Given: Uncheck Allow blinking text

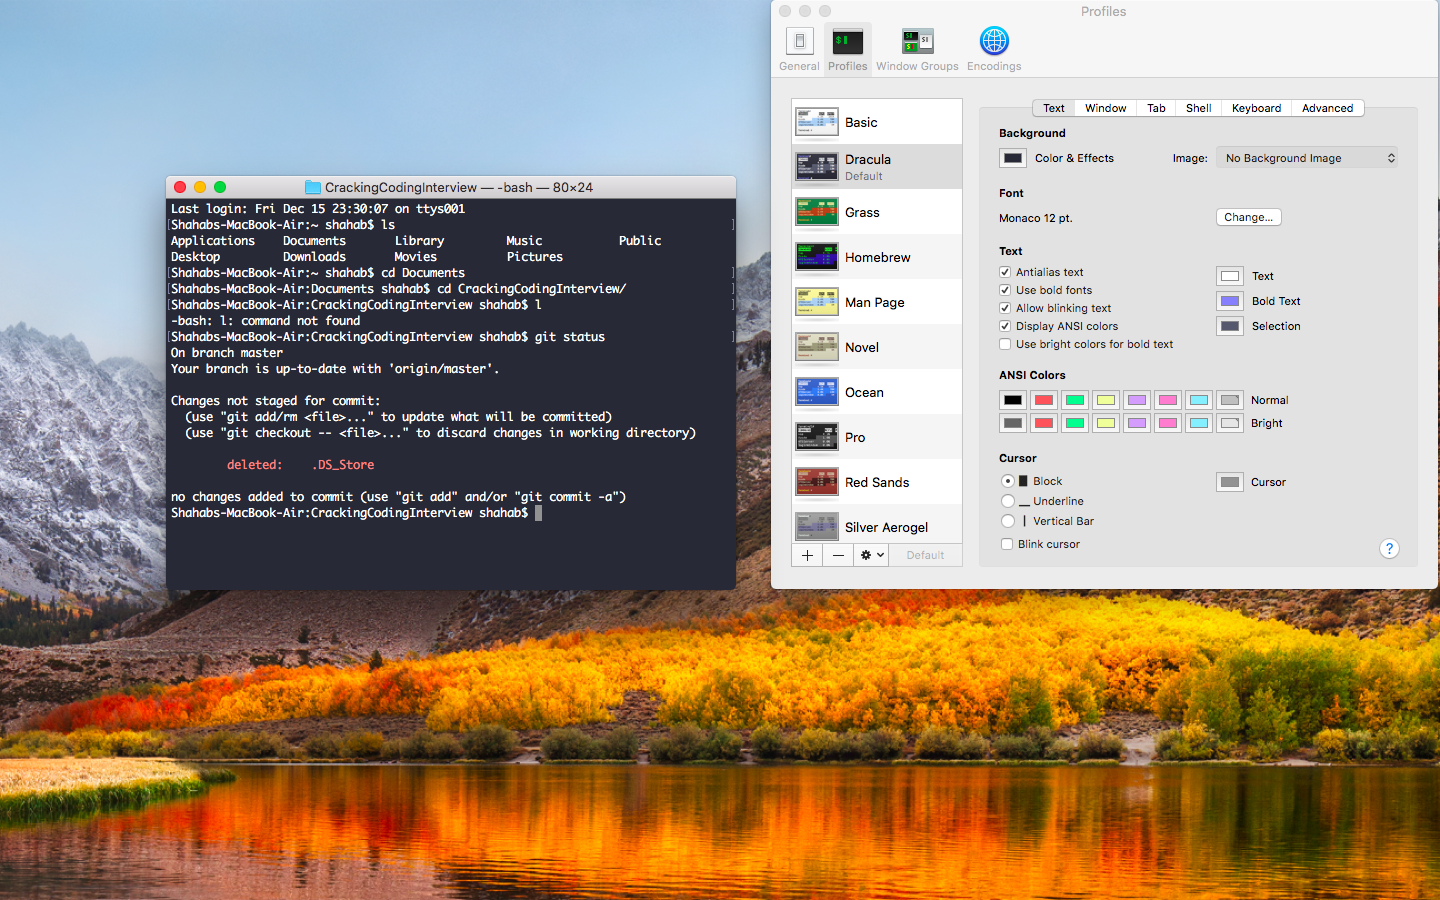Looking at the screenshot, I should [1005, 308].
